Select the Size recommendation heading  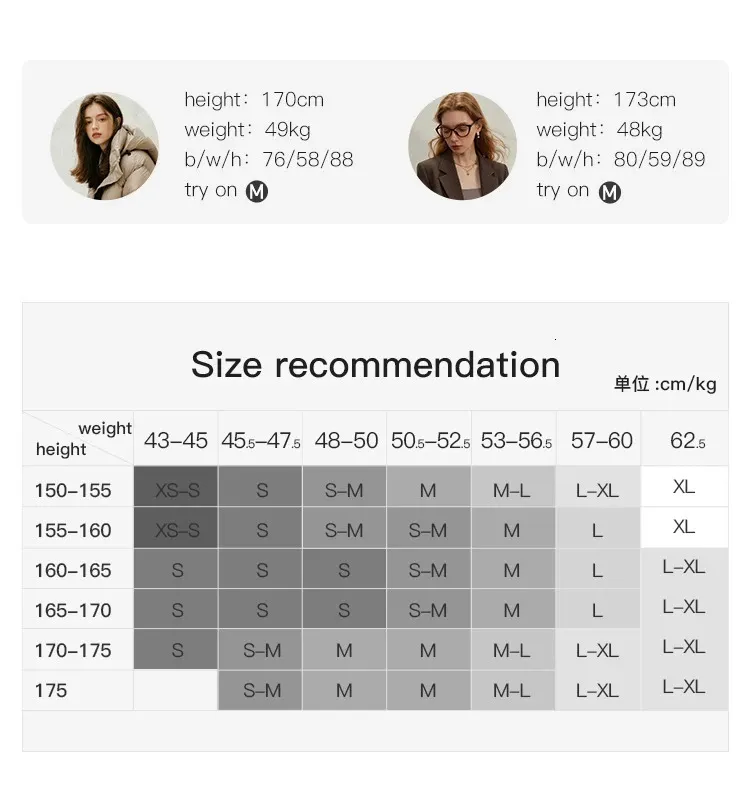click(375, 364)
